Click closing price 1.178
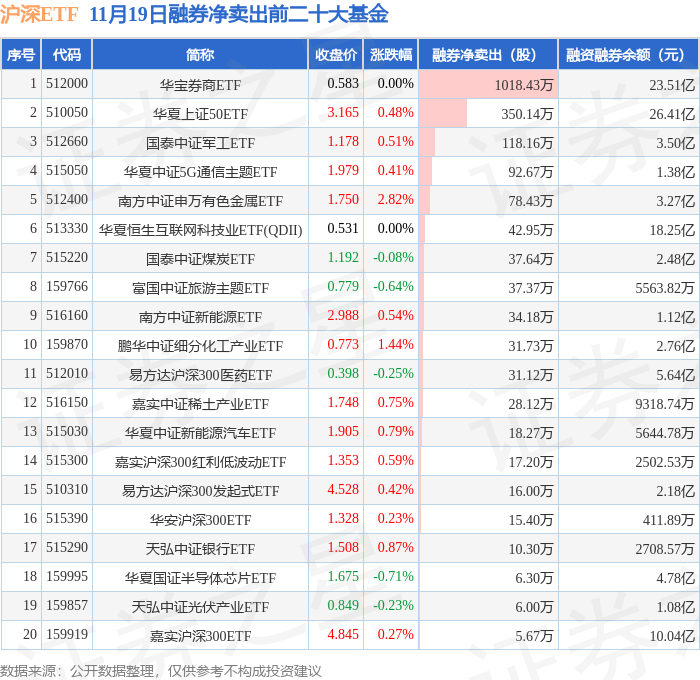 pyautogui.click(x=343, y=142)
